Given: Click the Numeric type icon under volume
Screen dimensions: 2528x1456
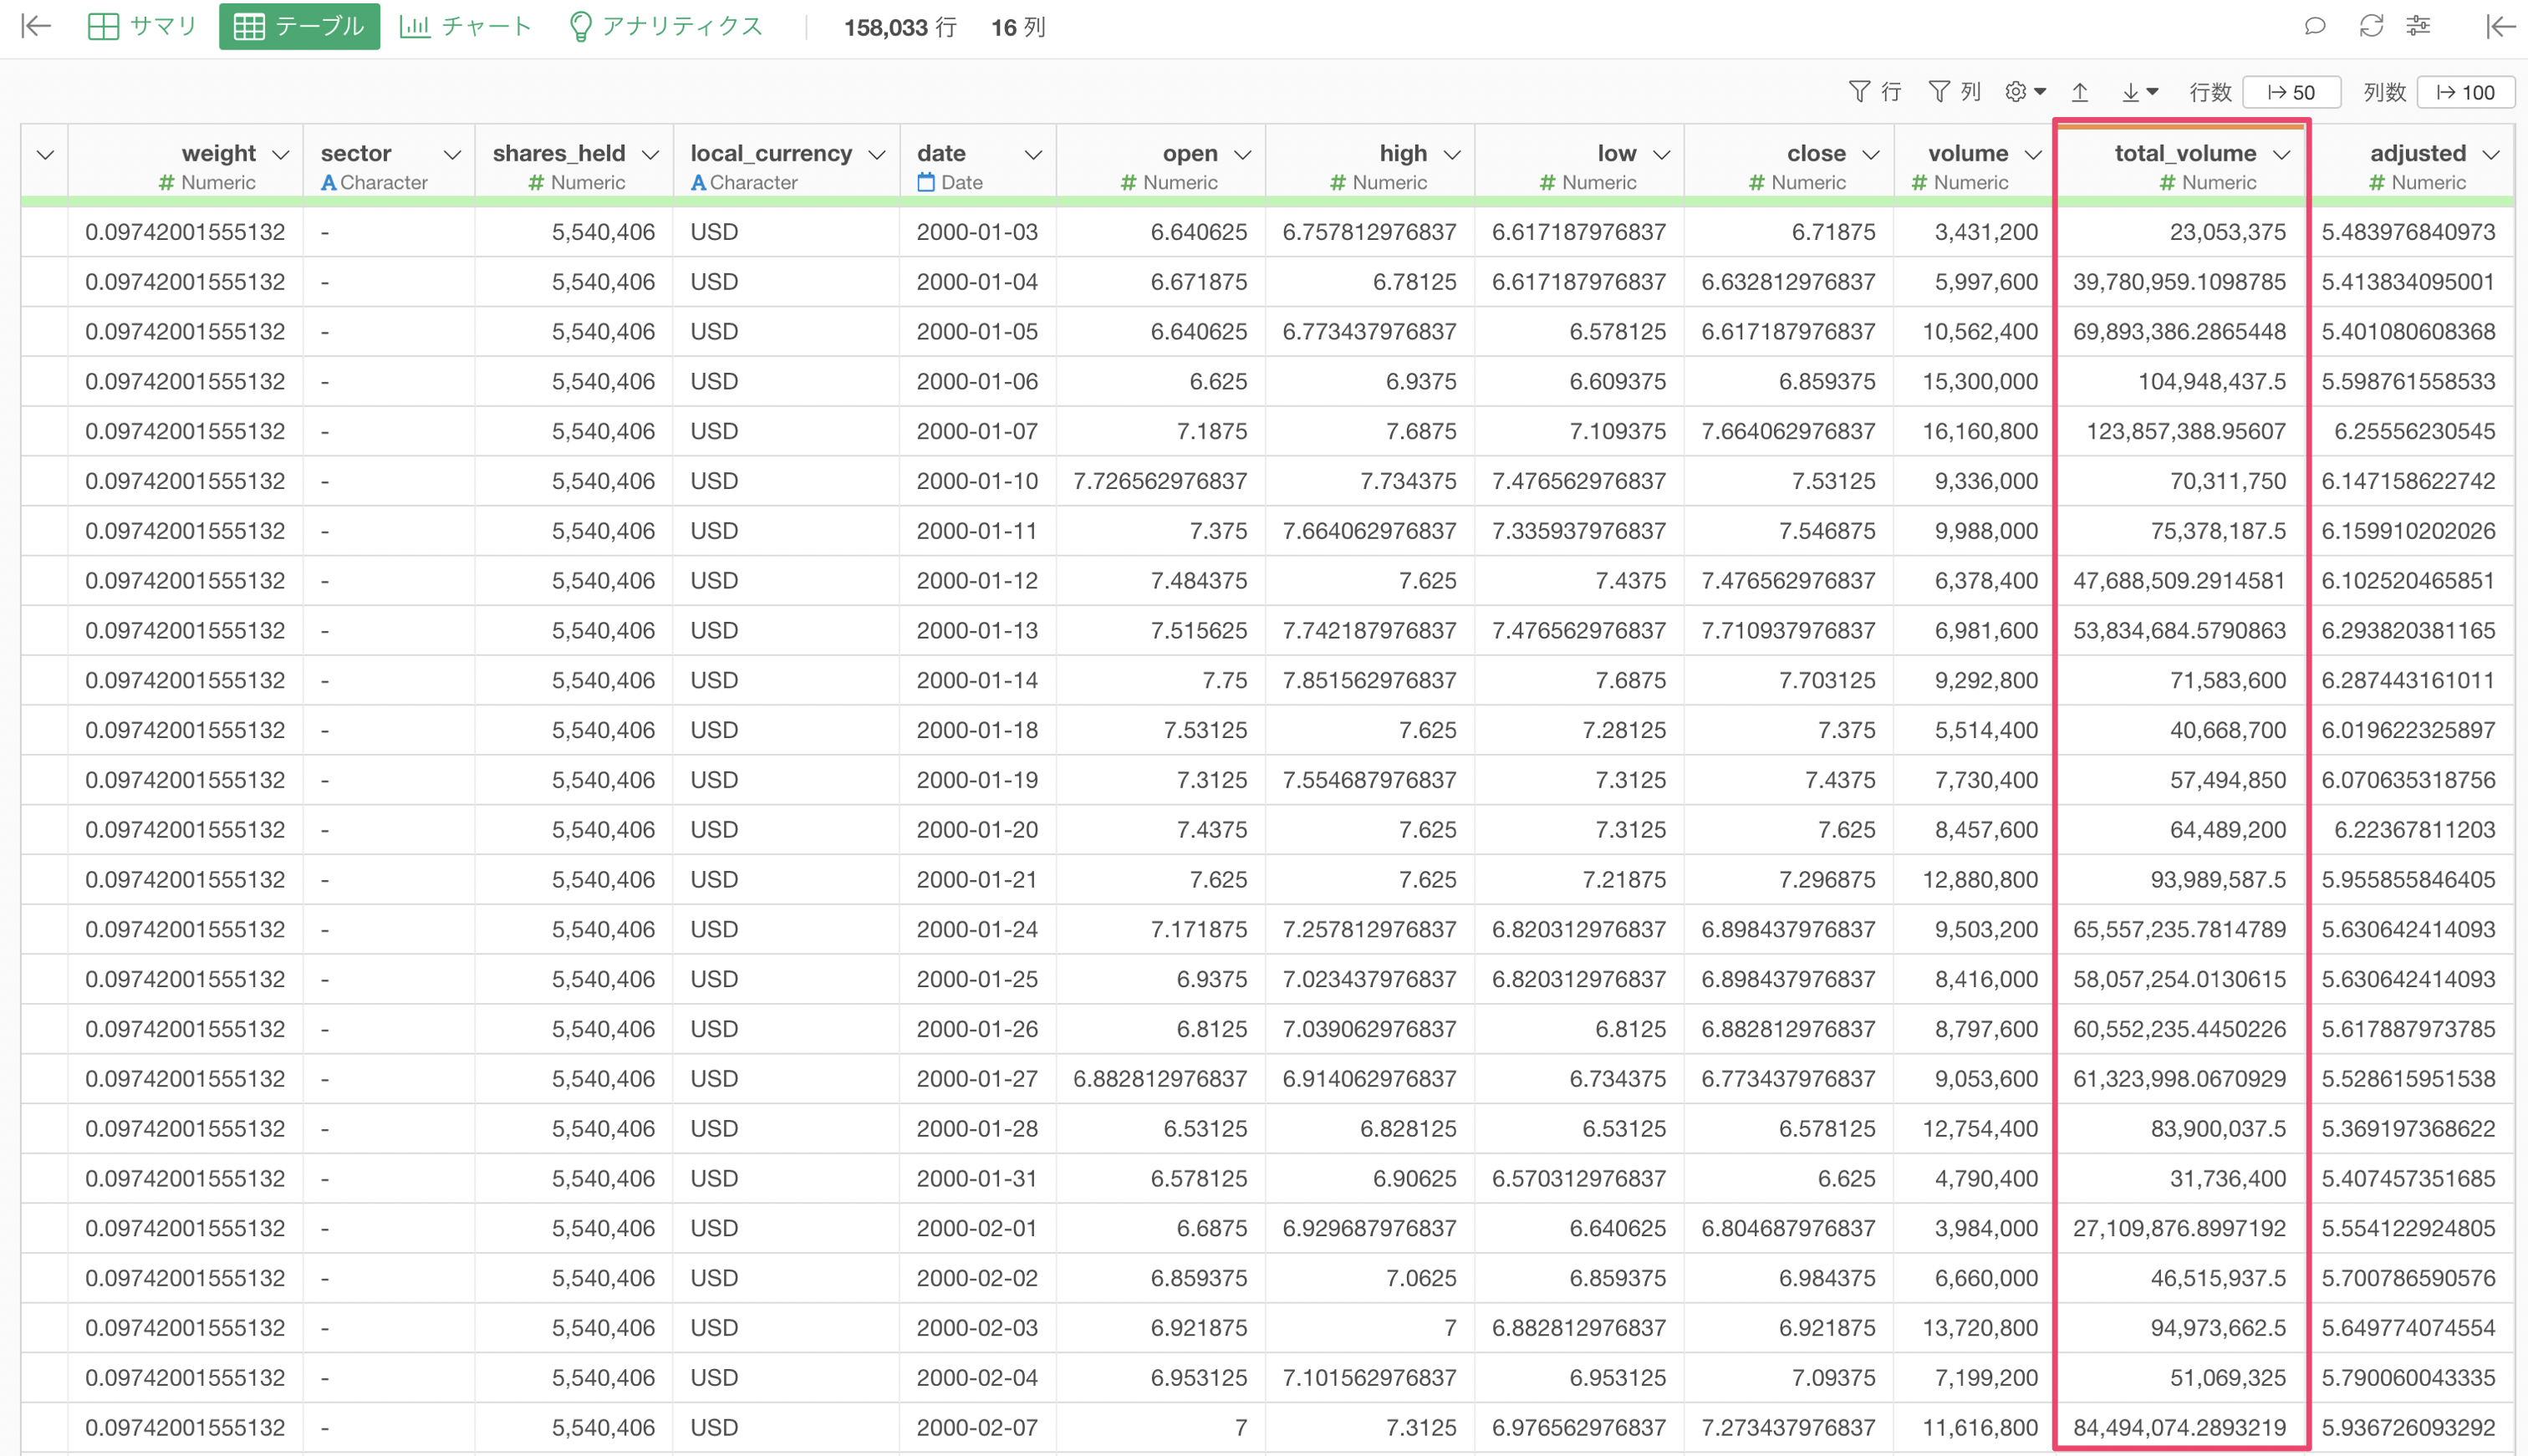Looking at the screenshot, I should click(1919, 183).
